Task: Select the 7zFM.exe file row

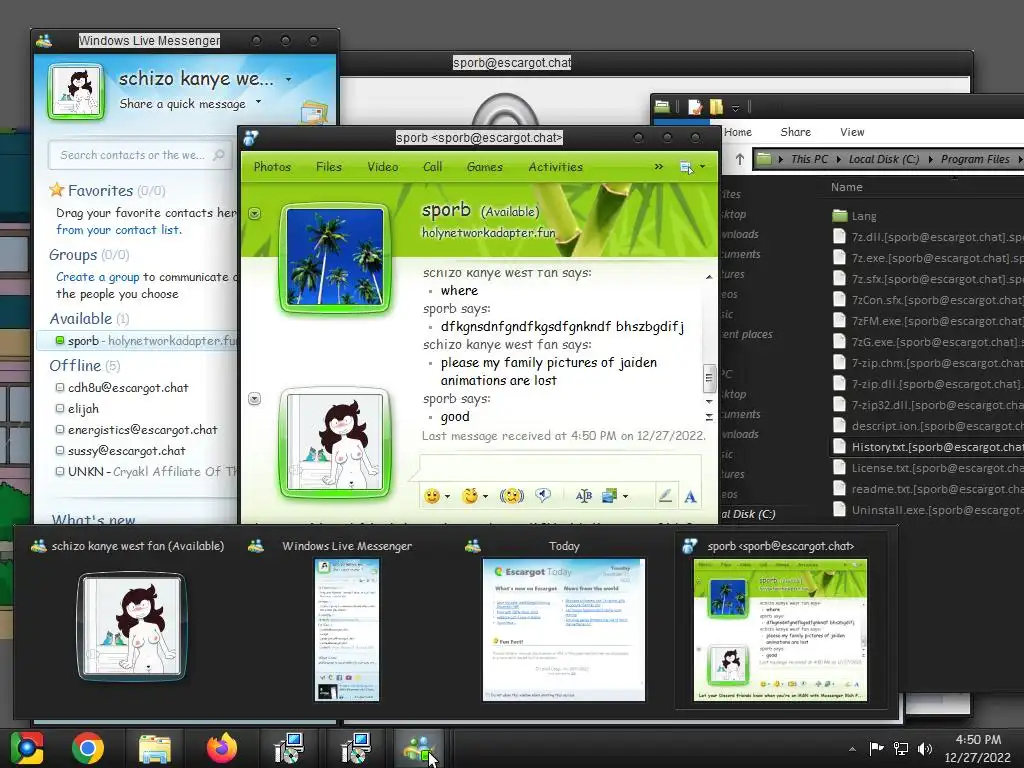Action: (927, 321)
